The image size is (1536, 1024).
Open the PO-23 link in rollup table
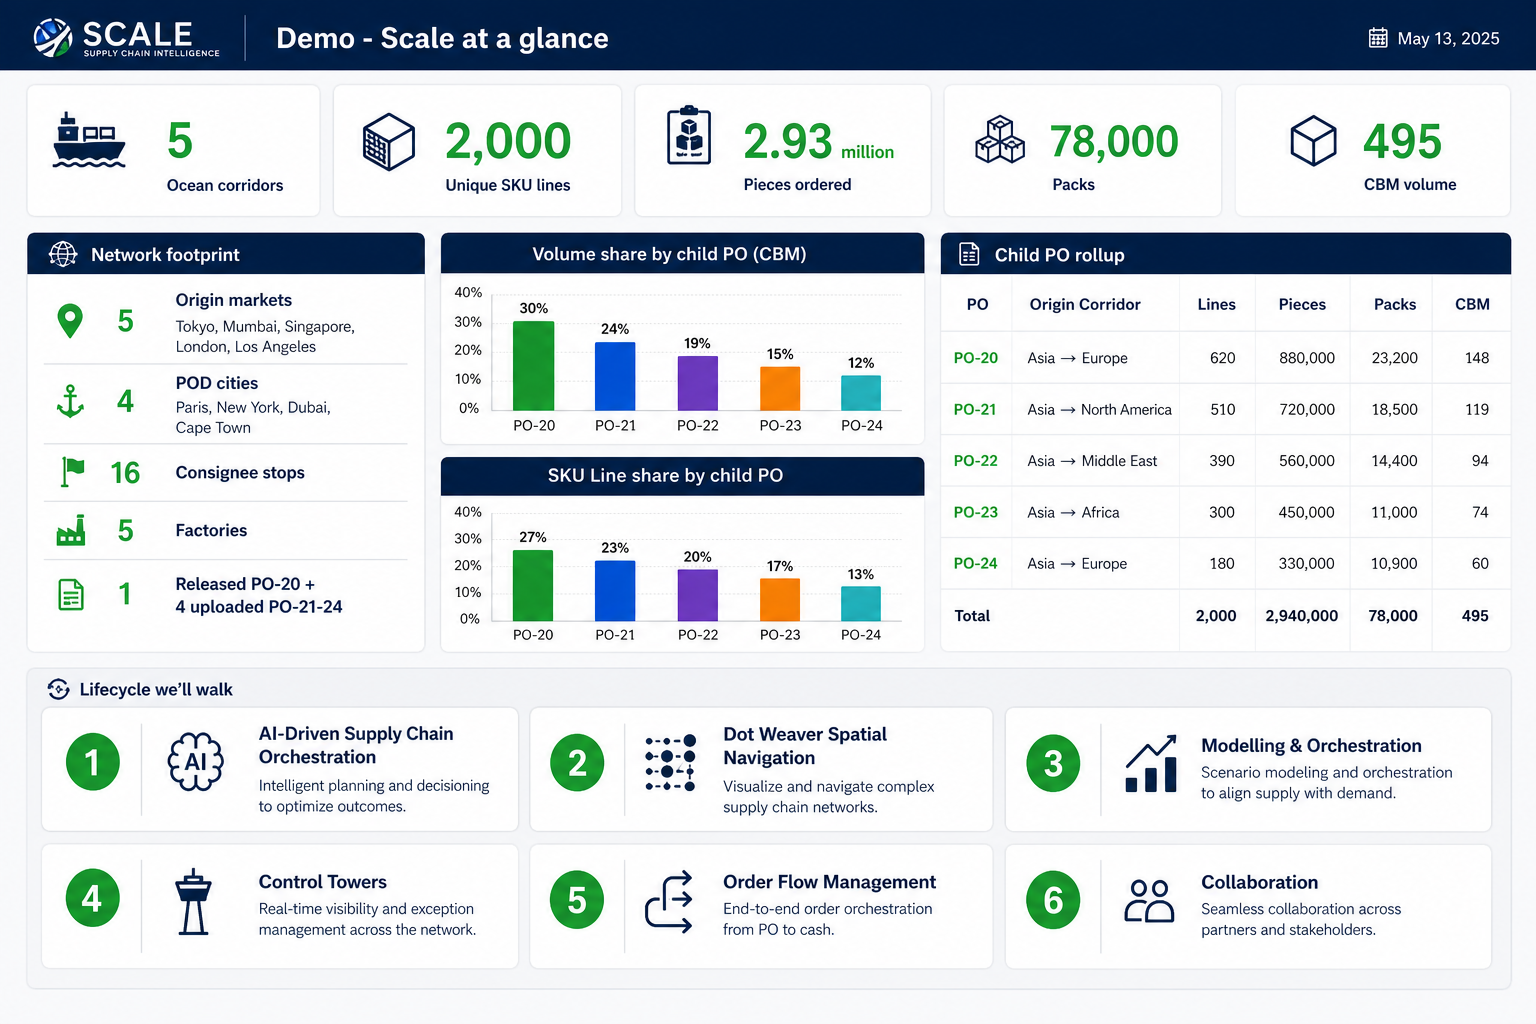[x=975, y=512]
